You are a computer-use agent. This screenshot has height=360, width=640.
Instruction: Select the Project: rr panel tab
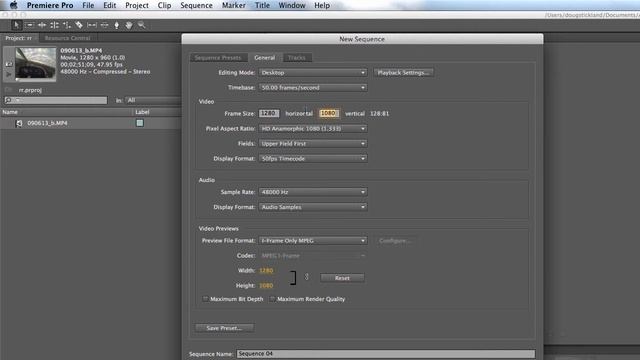click(18, 38)
